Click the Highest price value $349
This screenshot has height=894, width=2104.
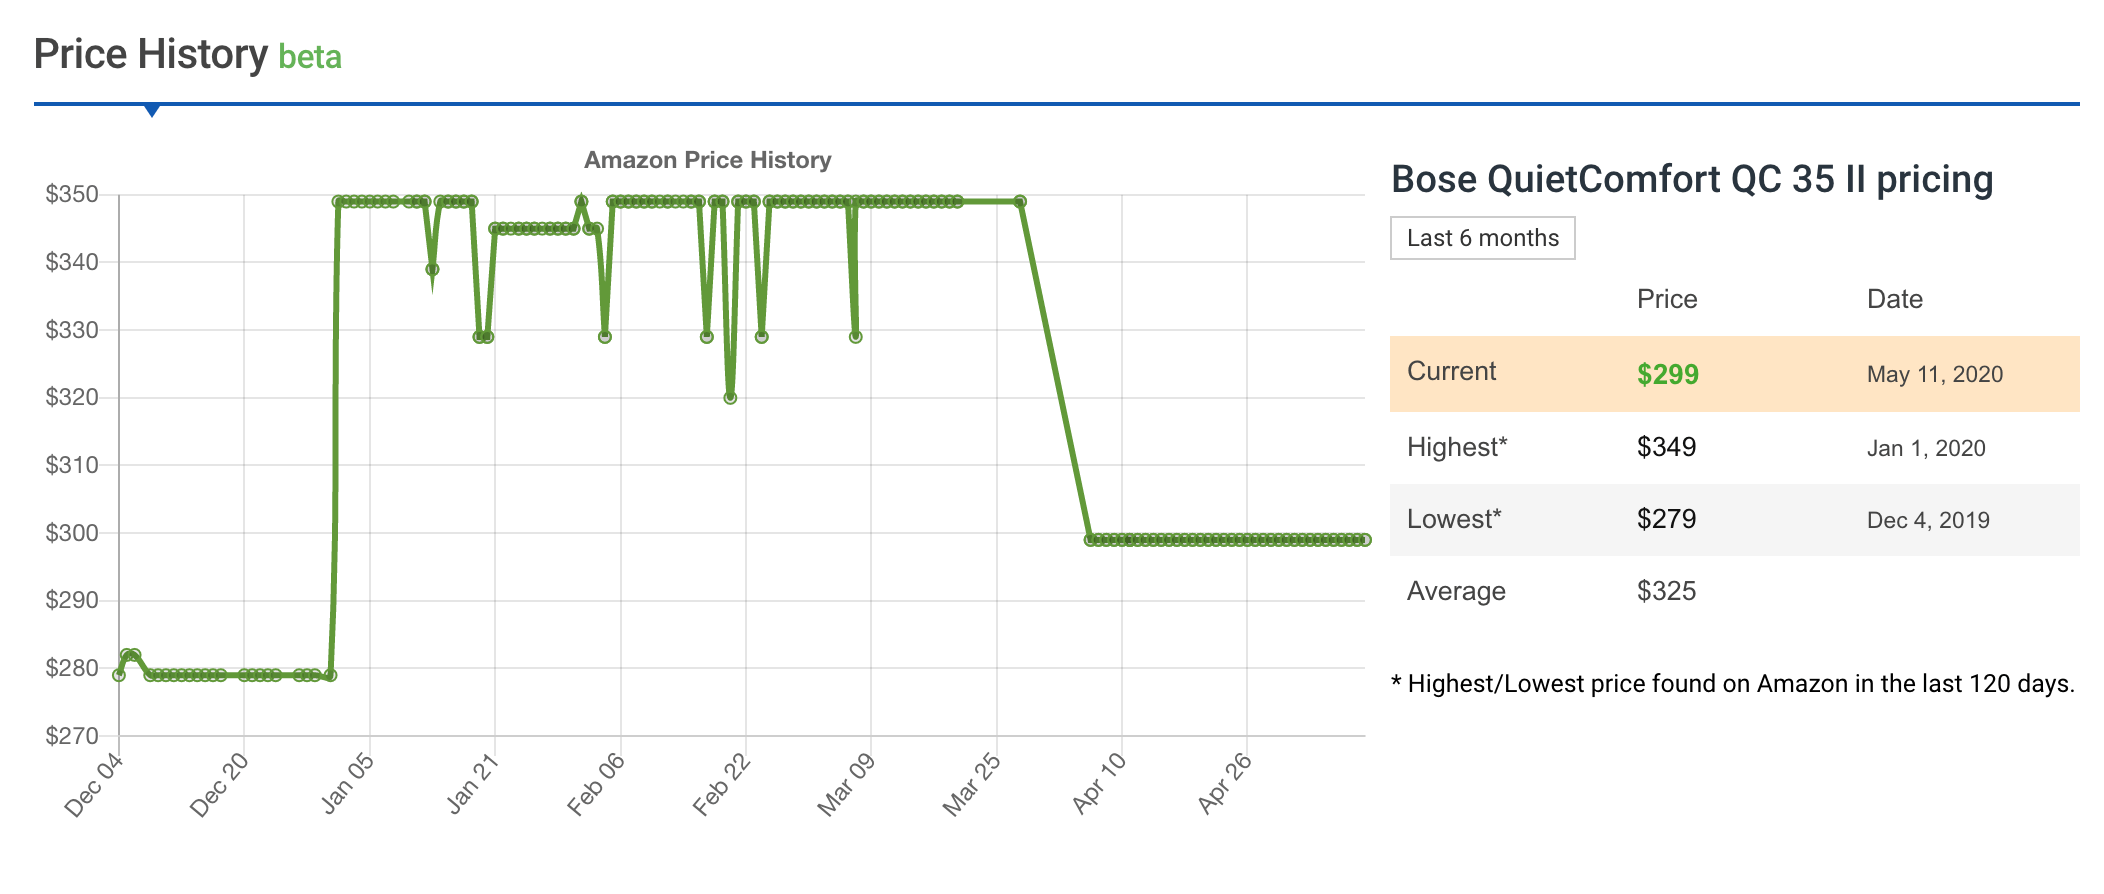(1666, 447)
